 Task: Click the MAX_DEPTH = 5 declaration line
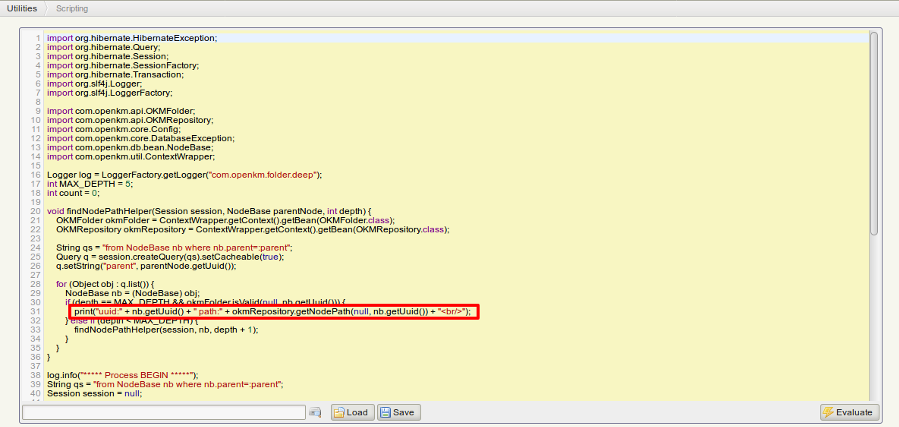point(90,184)
